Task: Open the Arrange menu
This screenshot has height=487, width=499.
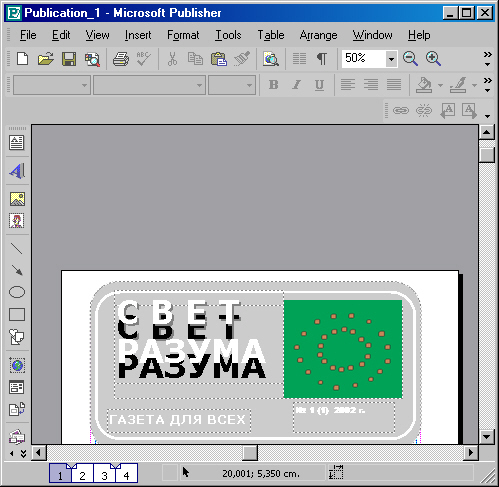Action: click(318, 35)
